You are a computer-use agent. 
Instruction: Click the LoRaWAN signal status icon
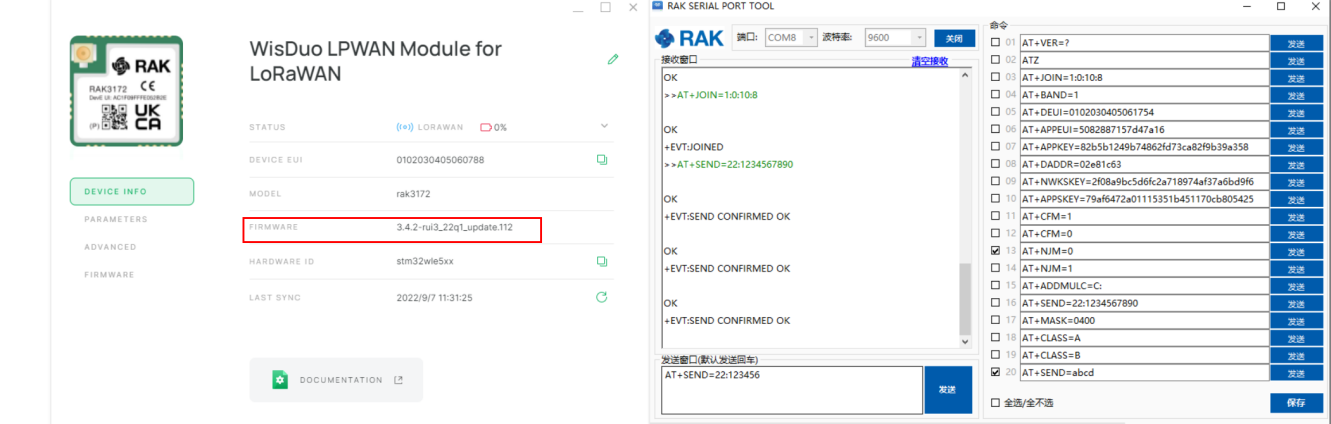[404, 127]
